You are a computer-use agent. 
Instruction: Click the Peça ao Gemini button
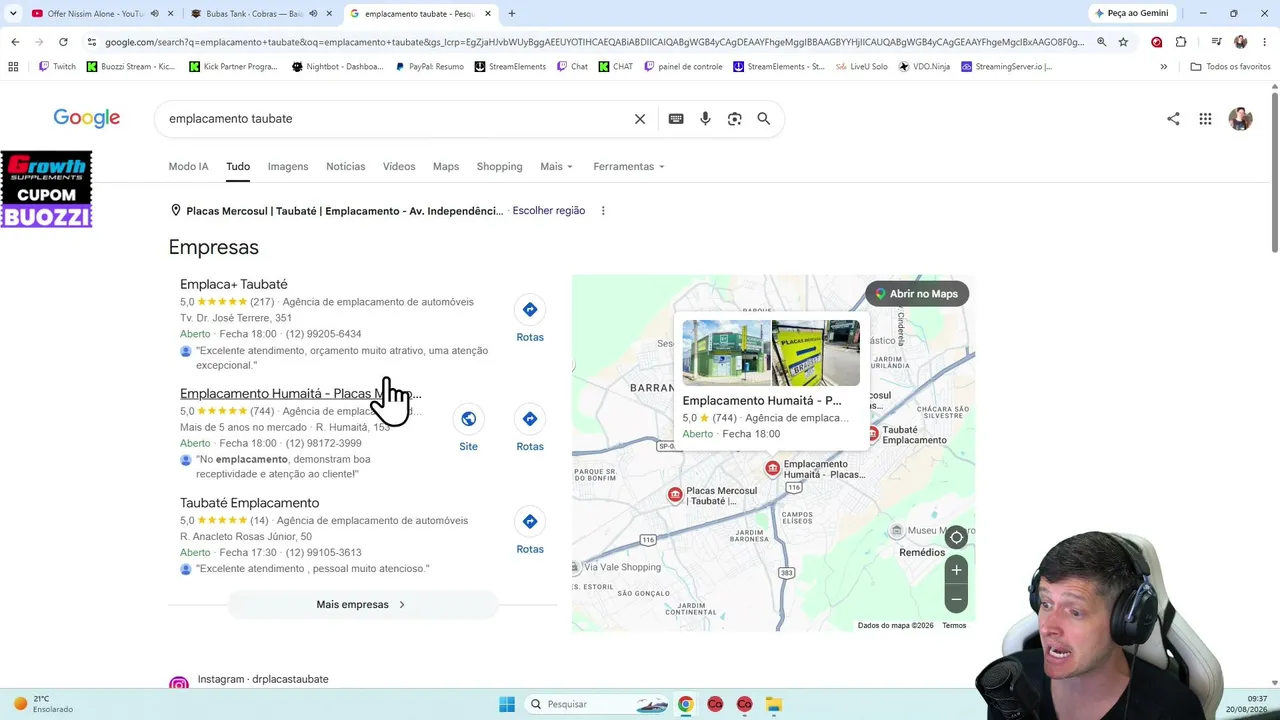tap(1132, 14)
